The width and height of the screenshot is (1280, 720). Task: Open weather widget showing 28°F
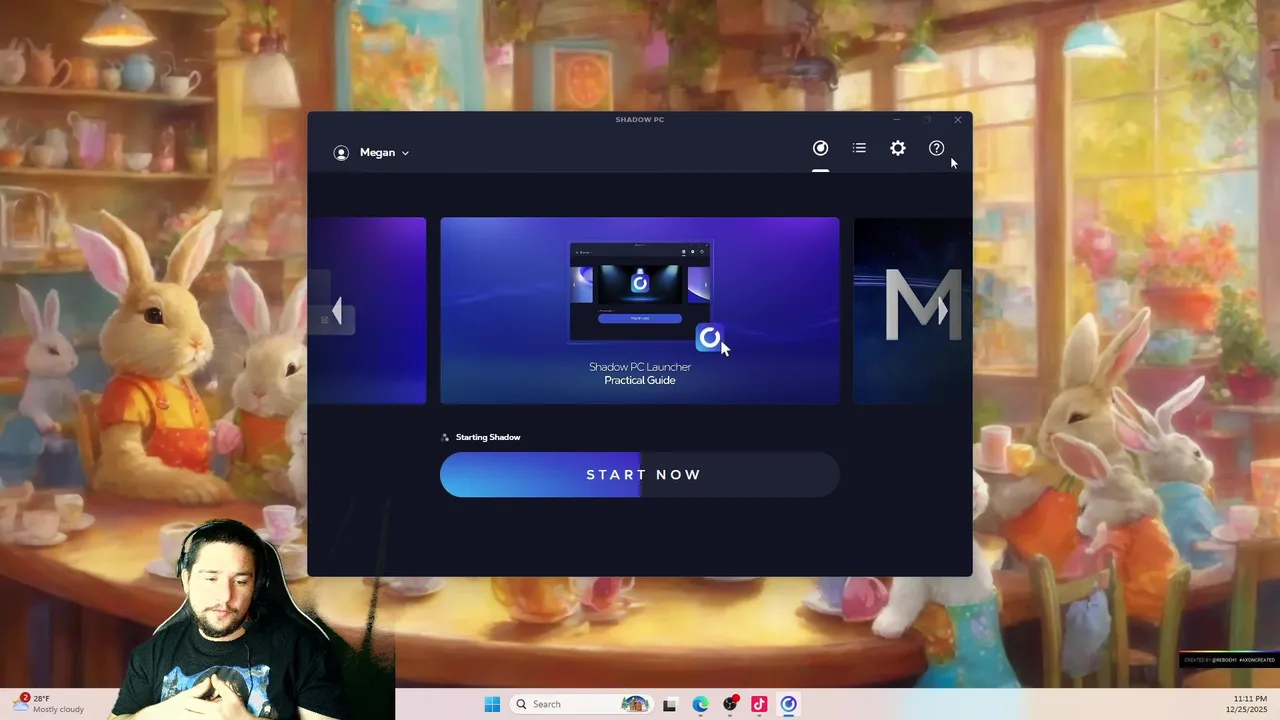click(x=50, y=704)
